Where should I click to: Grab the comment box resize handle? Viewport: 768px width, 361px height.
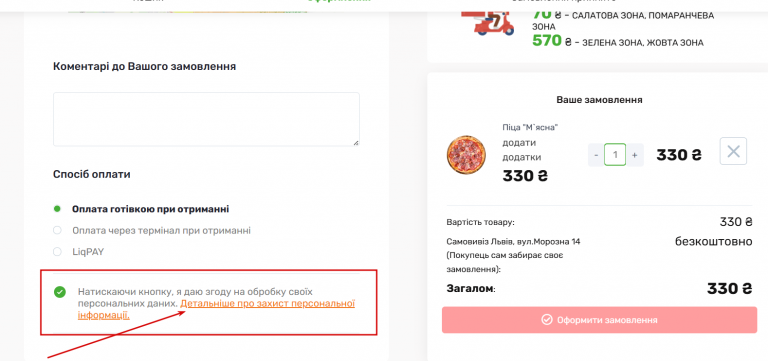point(356,143)
